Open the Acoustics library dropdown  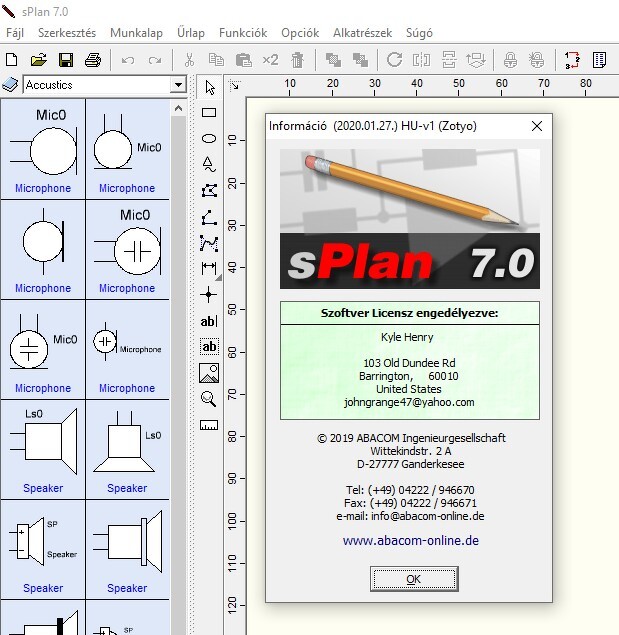point(178,85)
